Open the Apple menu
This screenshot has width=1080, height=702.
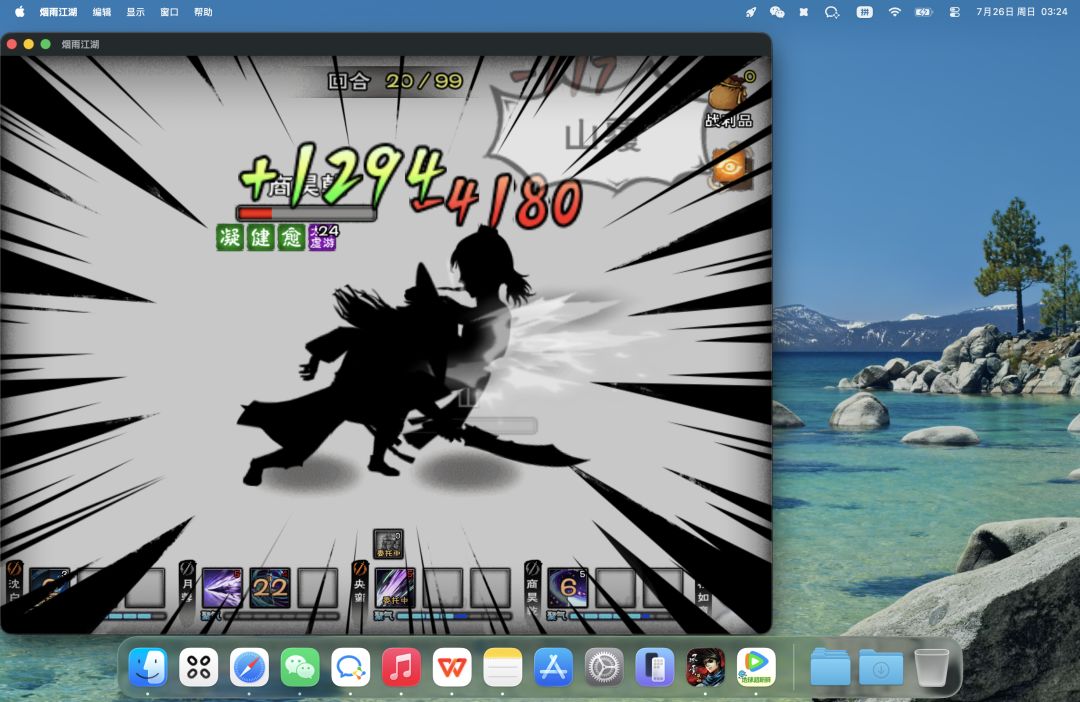(19, 12)
